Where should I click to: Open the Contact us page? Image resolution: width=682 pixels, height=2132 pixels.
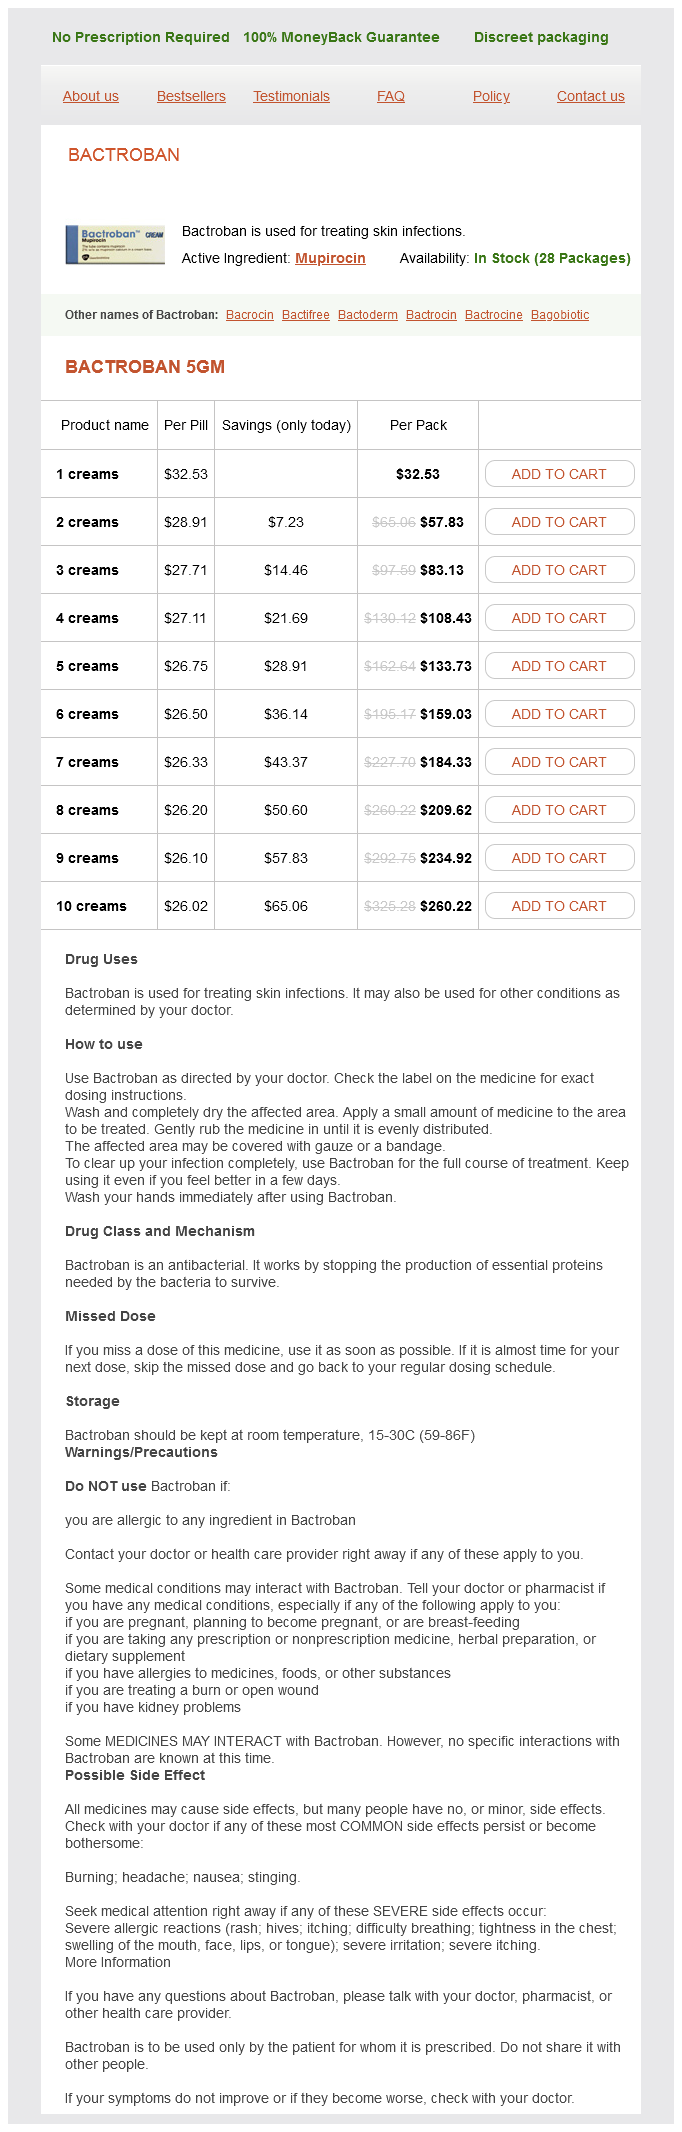(590, 96)
